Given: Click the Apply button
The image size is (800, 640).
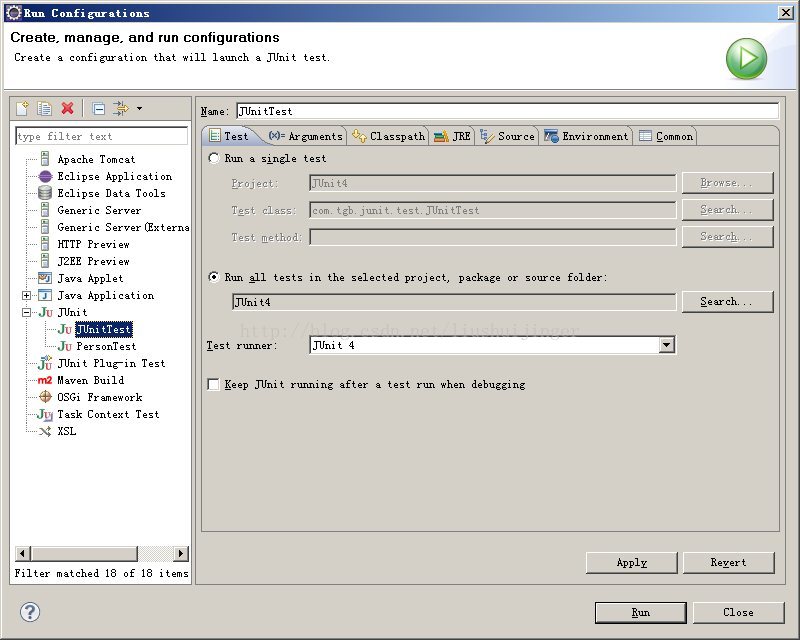Looking at the screenshot, I should point(632,562).
